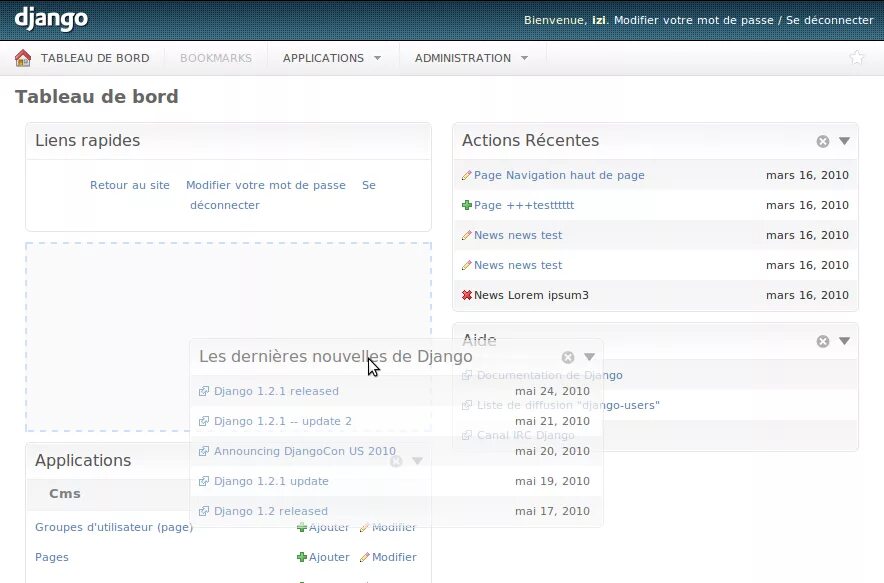Screen dimensions: 884x583
Task: Collapse the Les dernières nouvelles de Django module
Action: (589, 357)
